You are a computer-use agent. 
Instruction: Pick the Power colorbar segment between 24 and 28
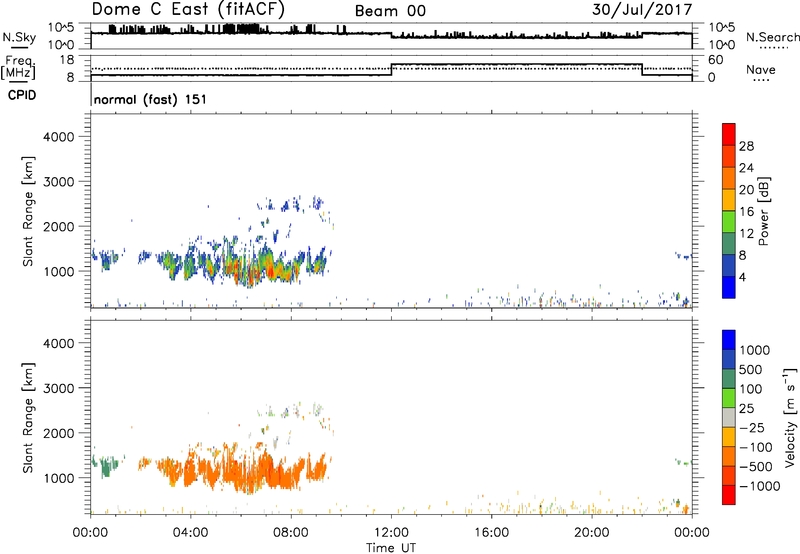[729, 156]
